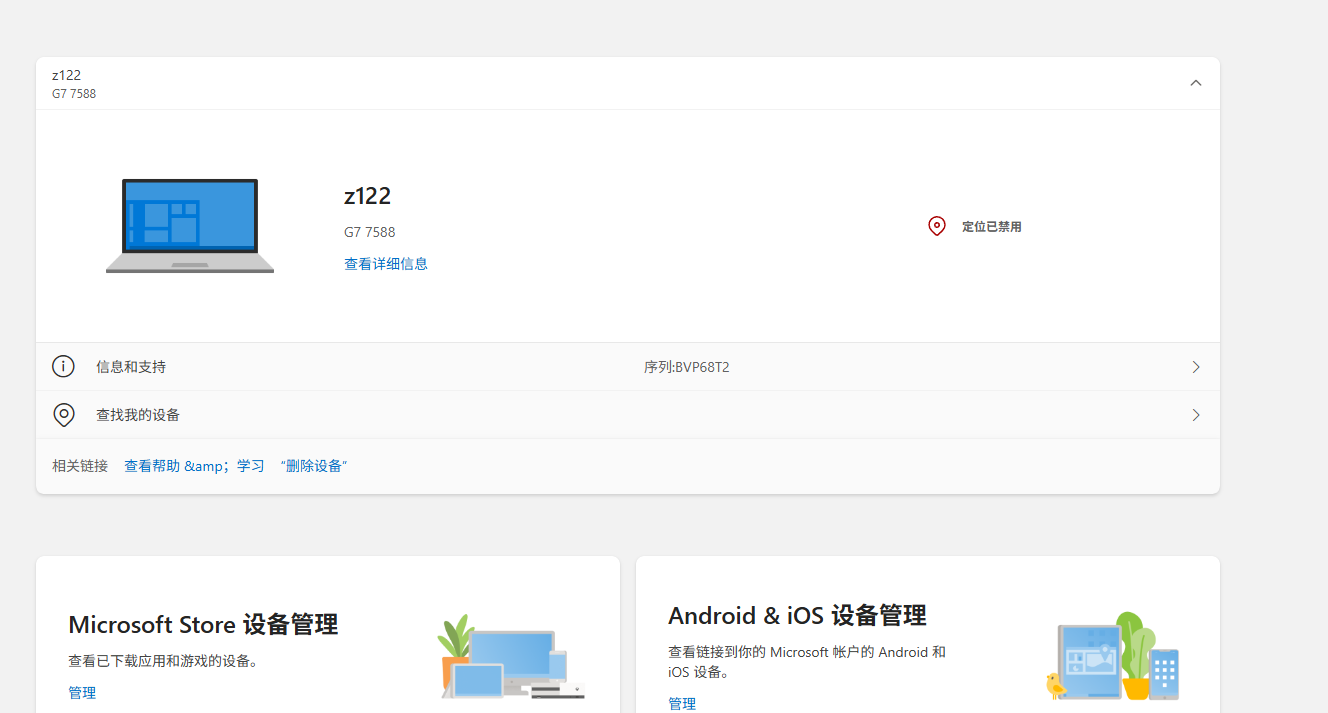The width and height of the screenshot is (1328, 713).
Task: Click the 删除设备 link
Action: (x=314, y=466)
